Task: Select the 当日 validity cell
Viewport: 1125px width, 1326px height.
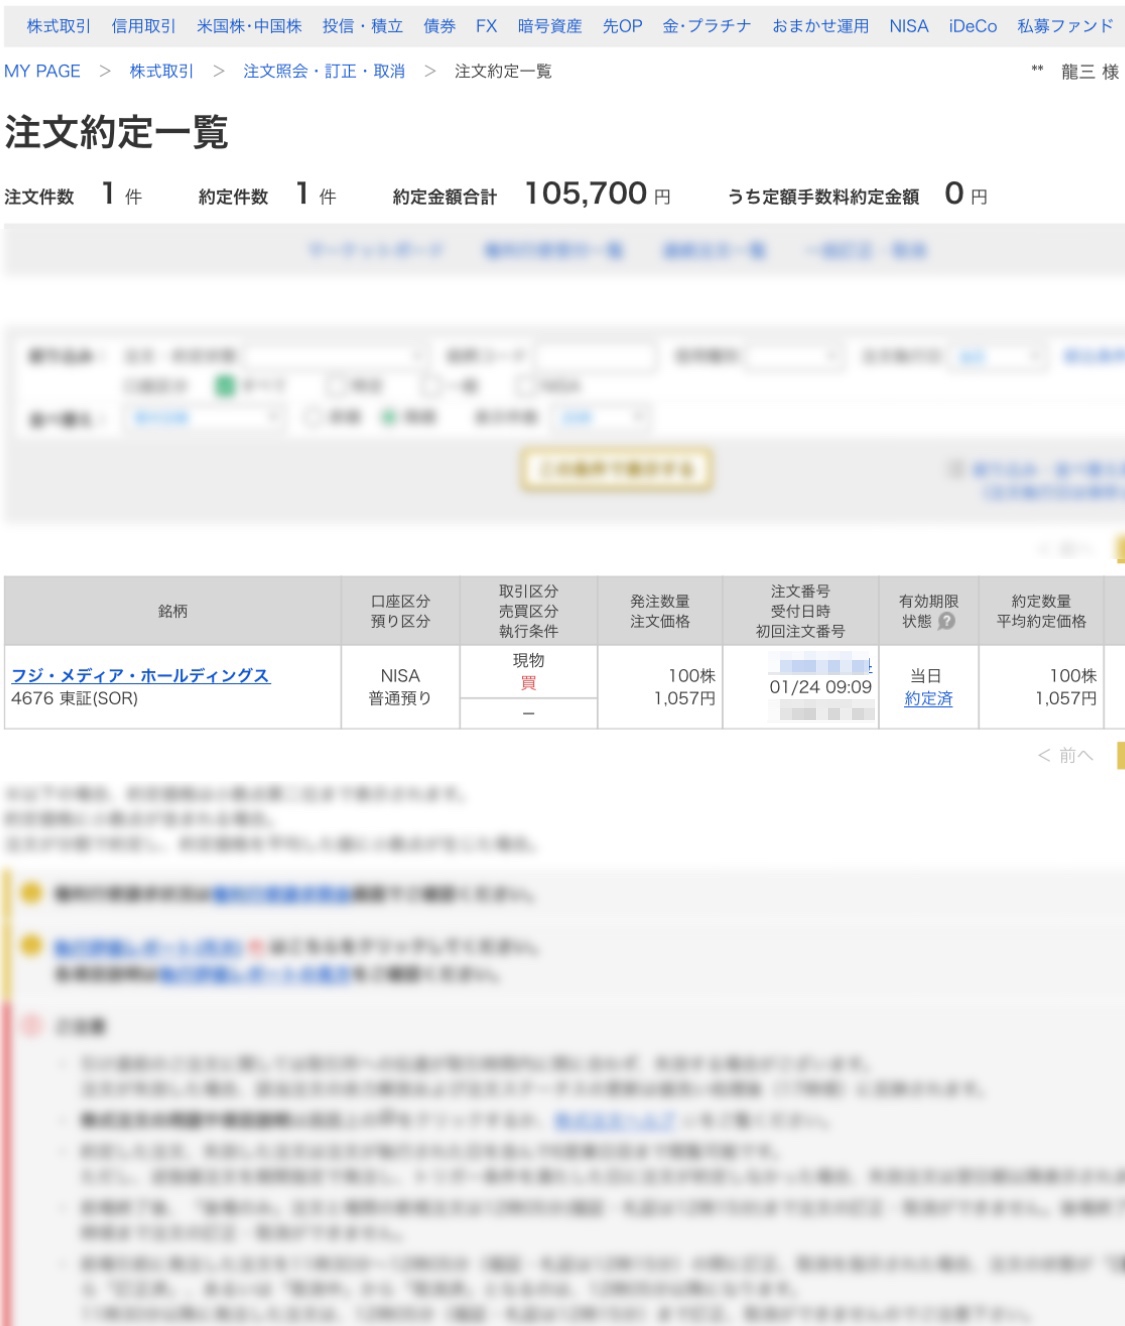Action: (x=927, y=676)
